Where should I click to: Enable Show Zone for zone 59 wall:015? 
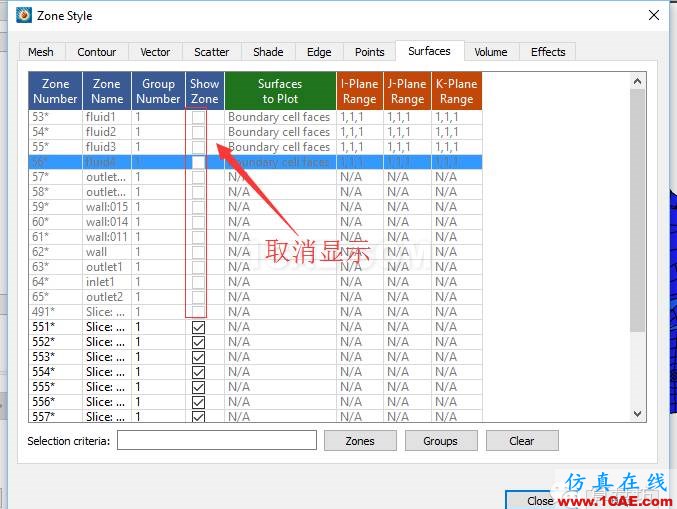pyautogui.click(x=198, y=207)
